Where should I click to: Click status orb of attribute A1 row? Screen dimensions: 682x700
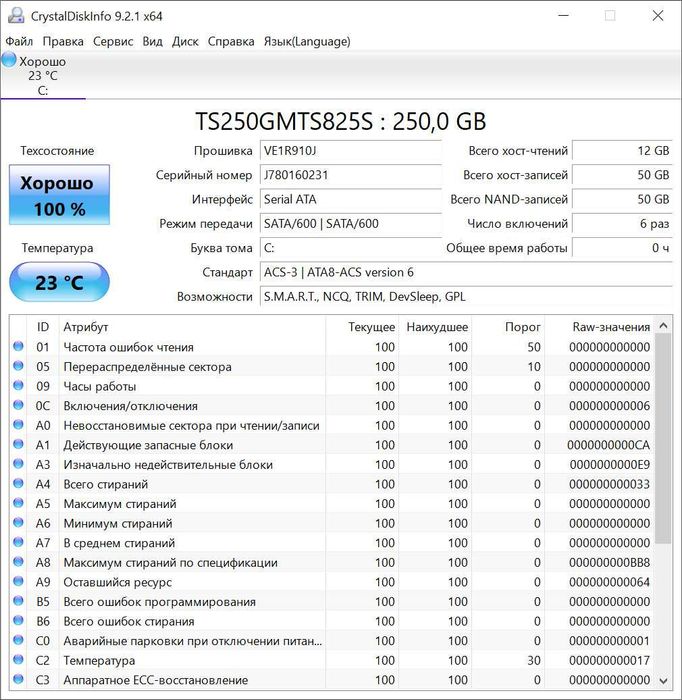[x=18, y=444]
